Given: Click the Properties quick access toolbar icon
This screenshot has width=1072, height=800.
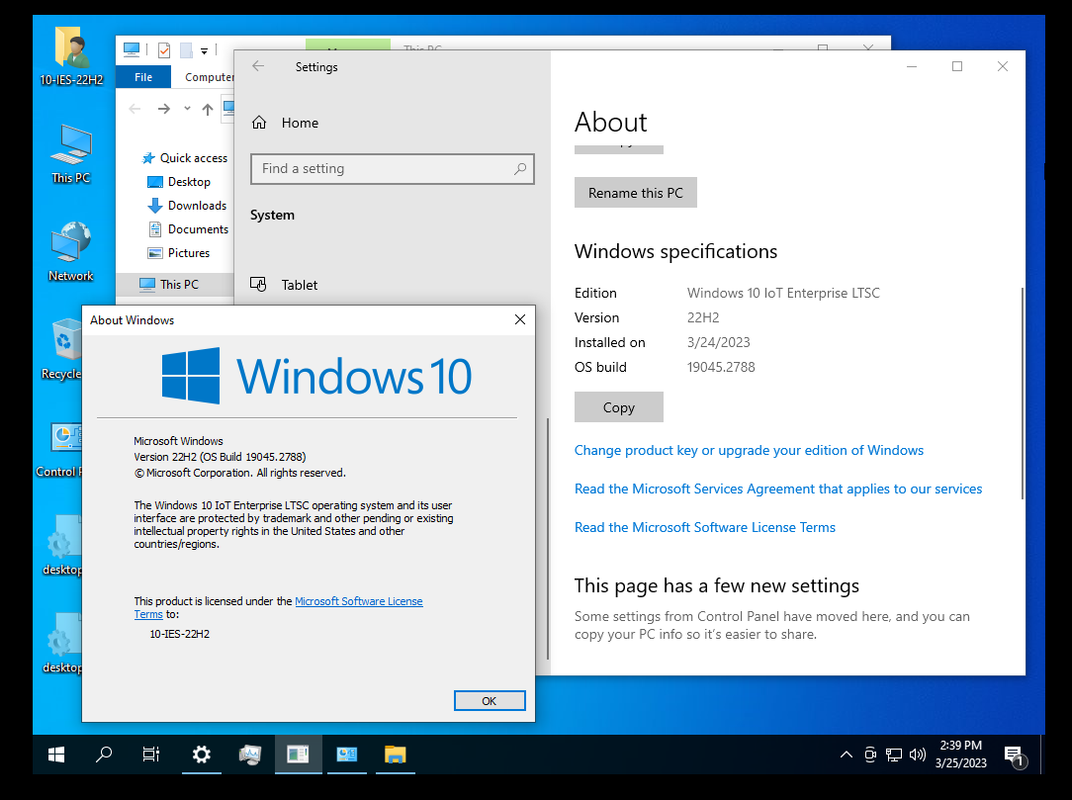Looking at the screenshot, I should [164, 50].
